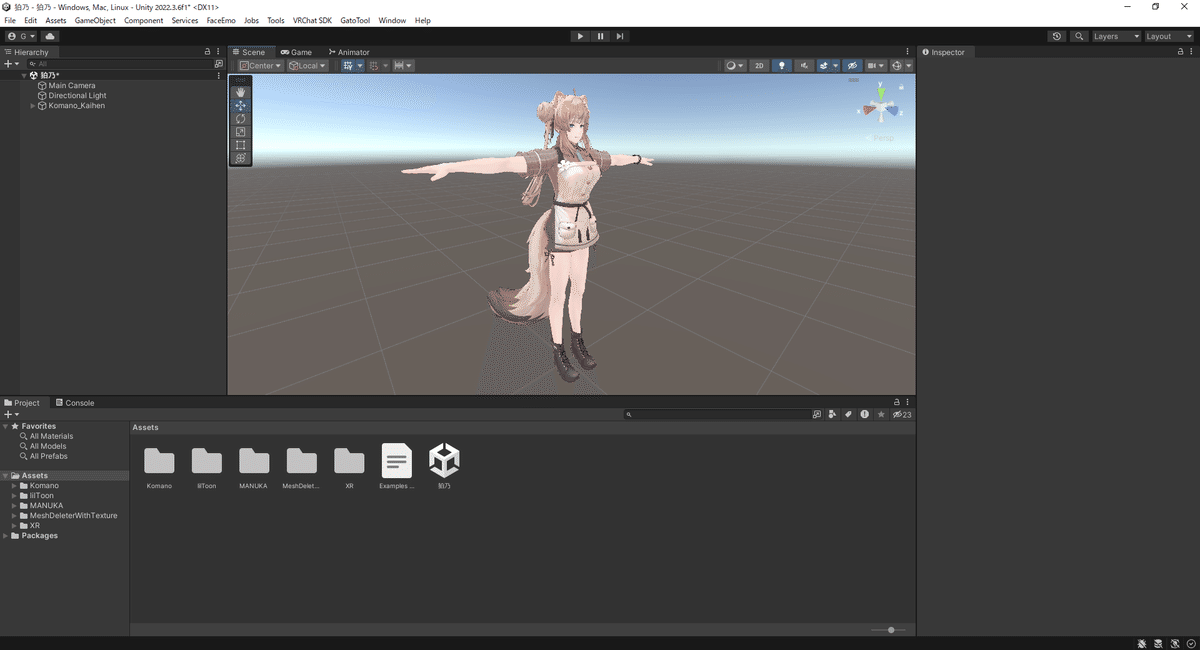
Task: Open Layout dropdown
Action: click(1169, 36)
